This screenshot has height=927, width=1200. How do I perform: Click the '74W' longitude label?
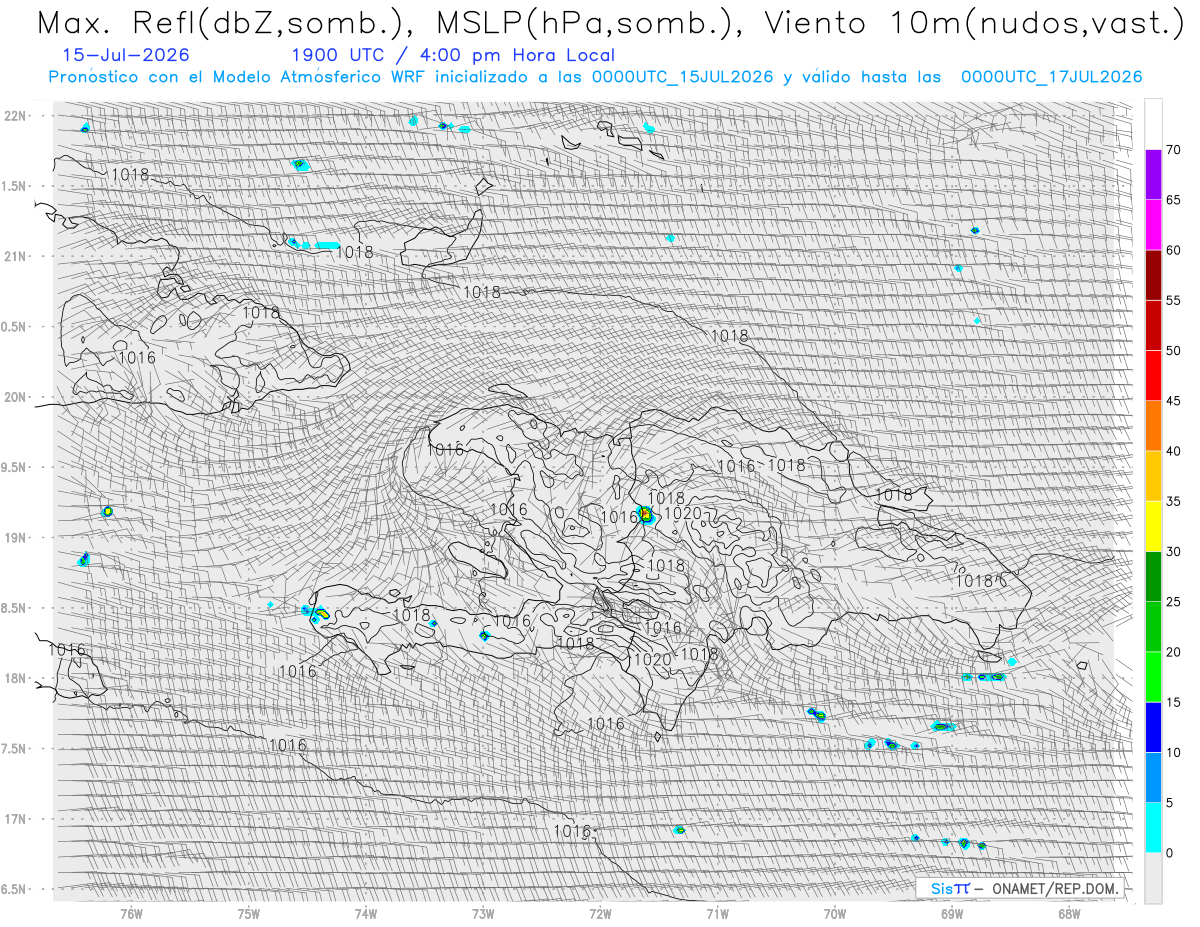point(366,913)
